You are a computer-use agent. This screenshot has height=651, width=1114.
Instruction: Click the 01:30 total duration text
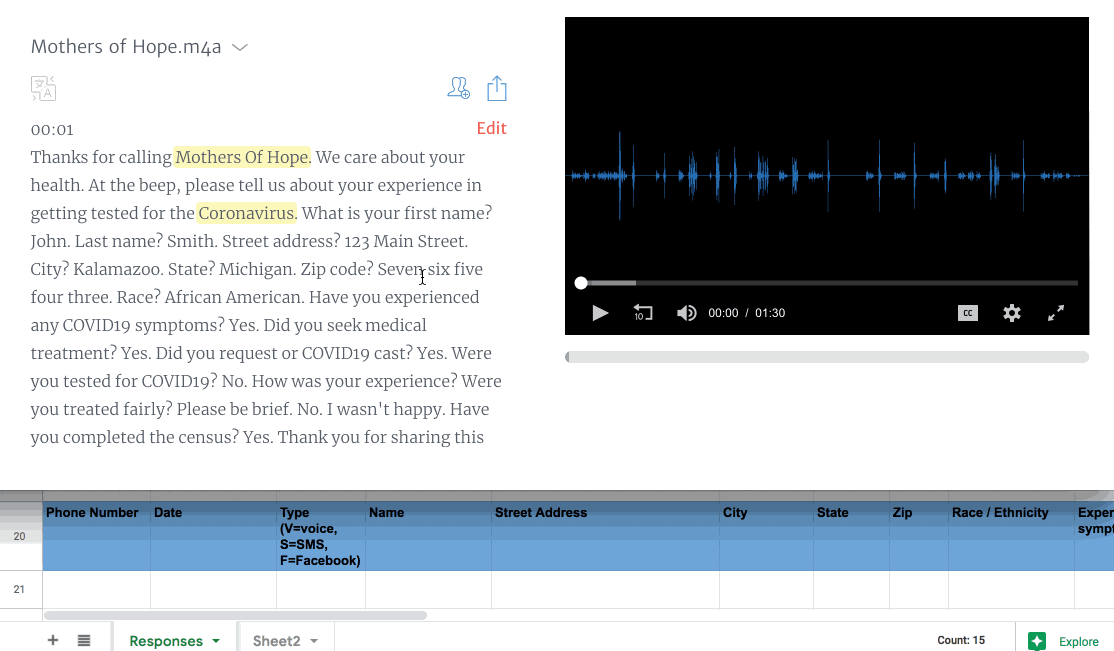770,313
